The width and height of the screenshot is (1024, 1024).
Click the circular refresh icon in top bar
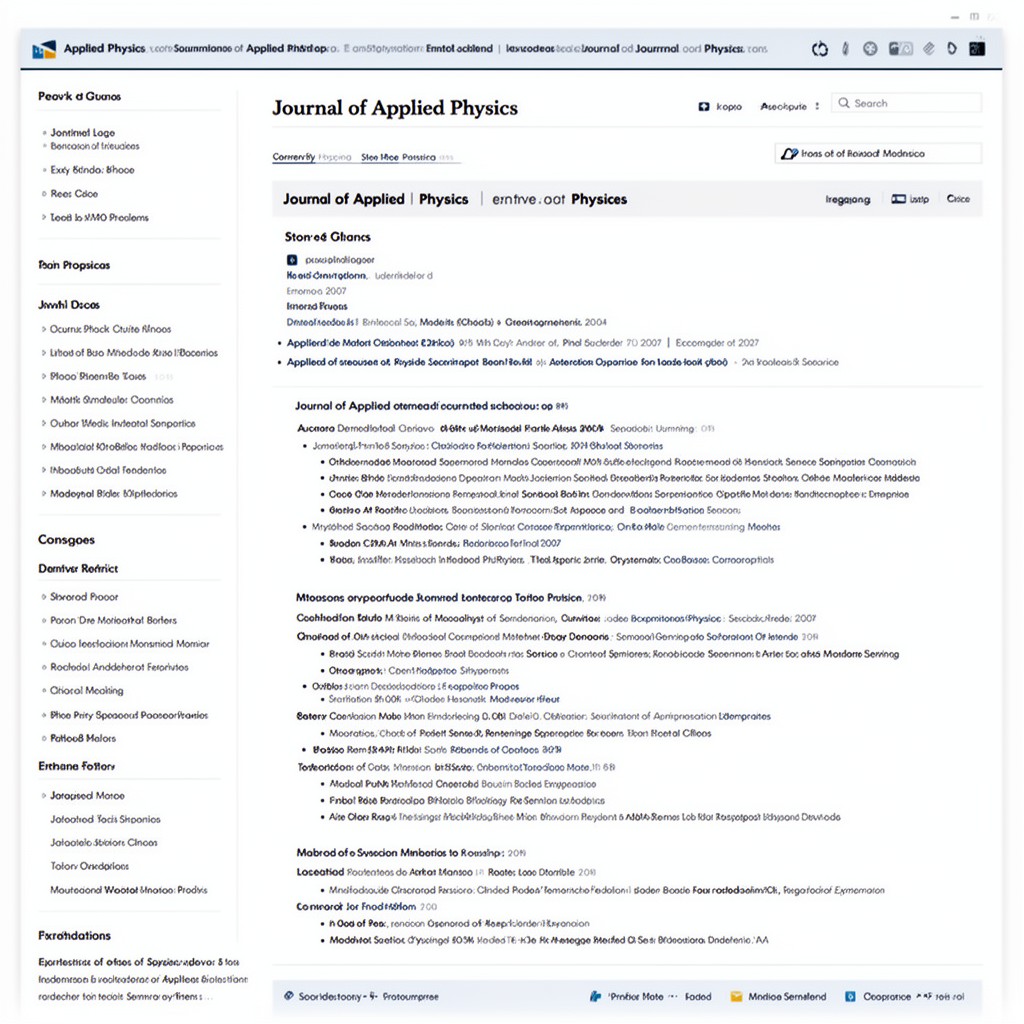pyautogui.click(x=820, y=49)
